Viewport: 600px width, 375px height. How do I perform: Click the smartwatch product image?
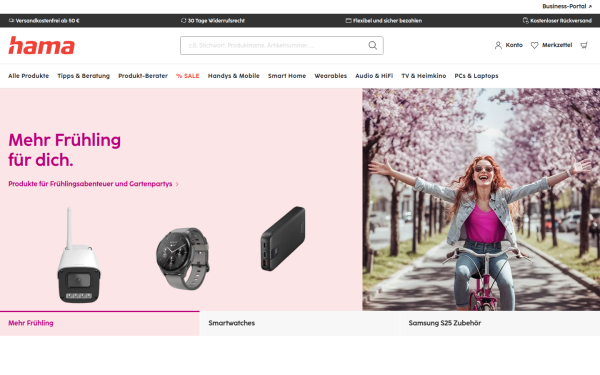183,258
